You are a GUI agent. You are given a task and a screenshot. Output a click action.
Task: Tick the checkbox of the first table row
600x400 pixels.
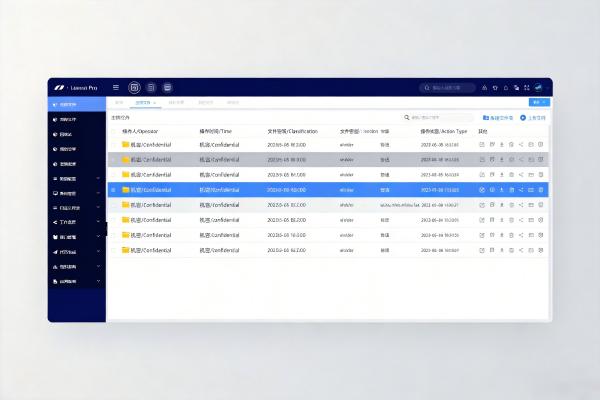(x=114, y=145)
